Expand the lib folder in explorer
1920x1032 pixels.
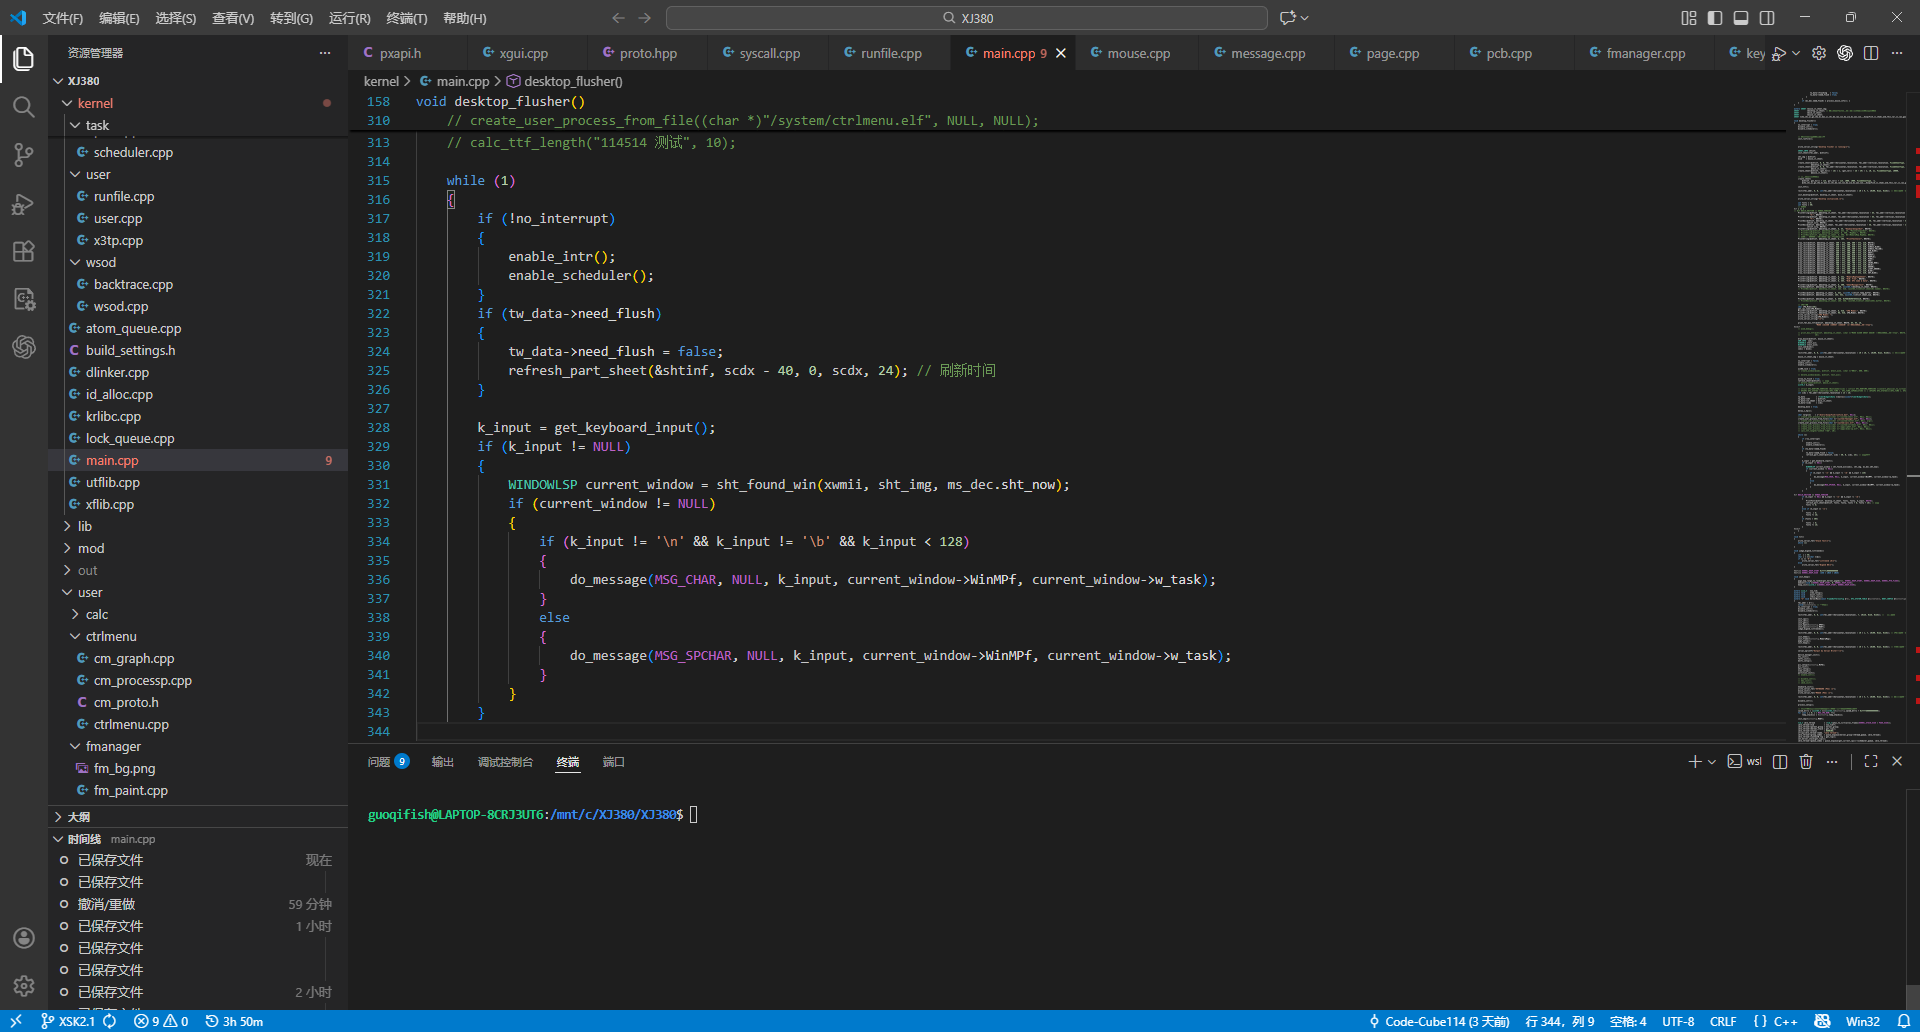pyautogui.click(x=85, y=527)
